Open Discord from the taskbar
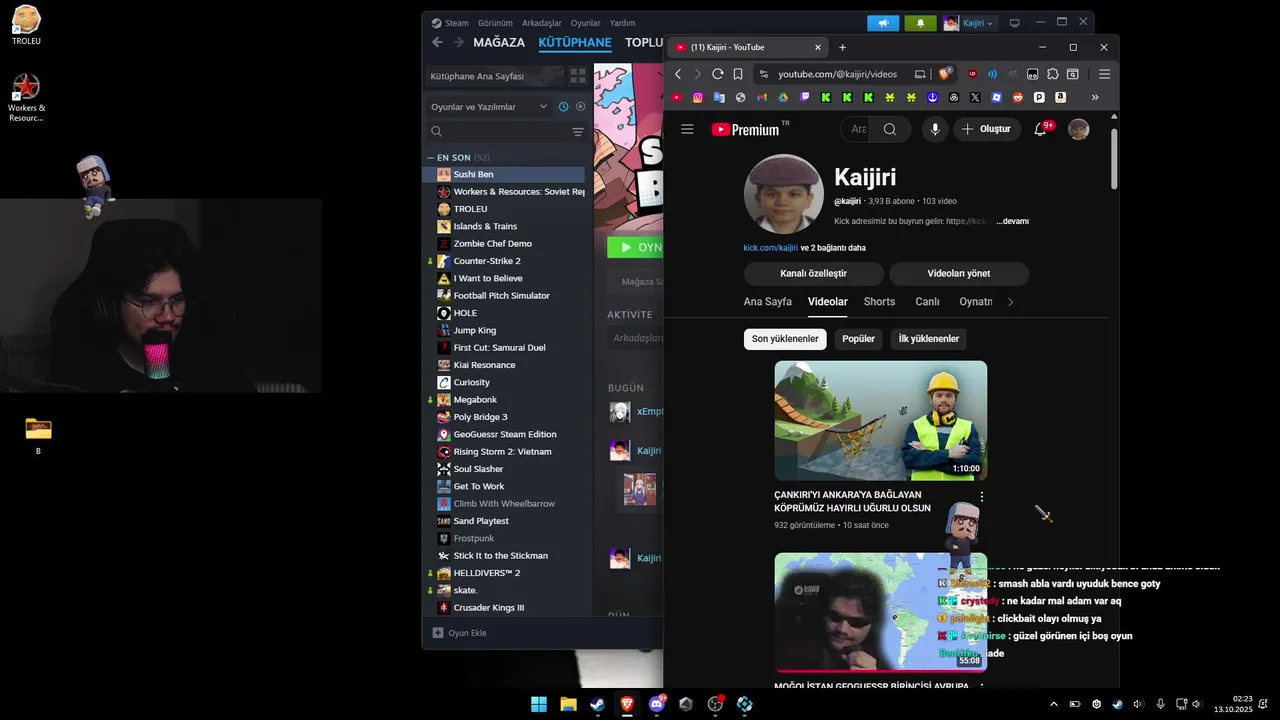This screenshot has height=720, width=1280. pyautogui.click(x=657, y=704)
